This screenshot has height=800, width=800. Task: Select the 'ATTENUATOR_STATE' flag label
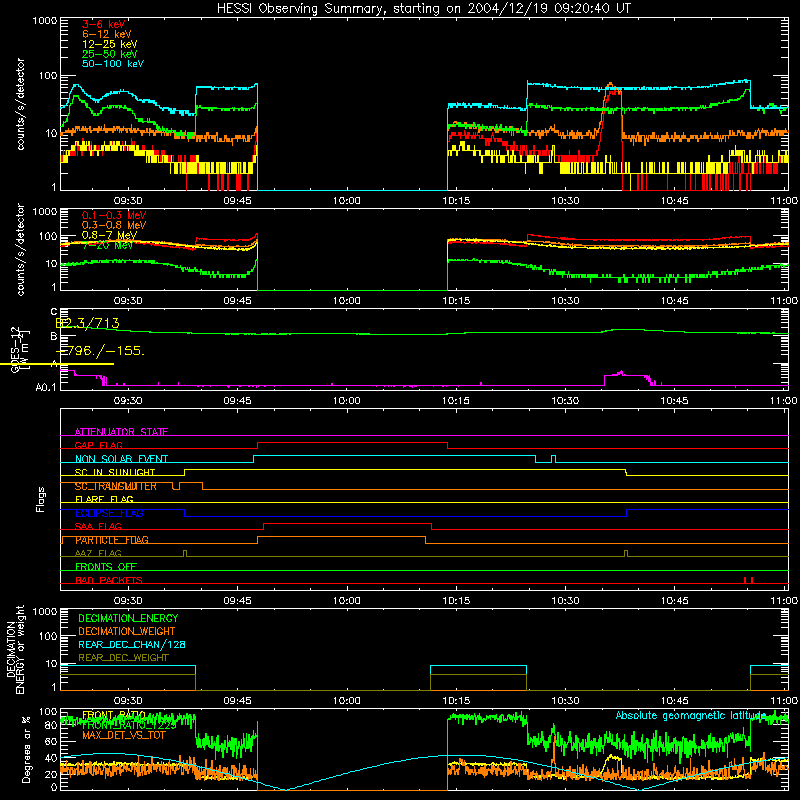pyautogui.click(x=121, y=432)
